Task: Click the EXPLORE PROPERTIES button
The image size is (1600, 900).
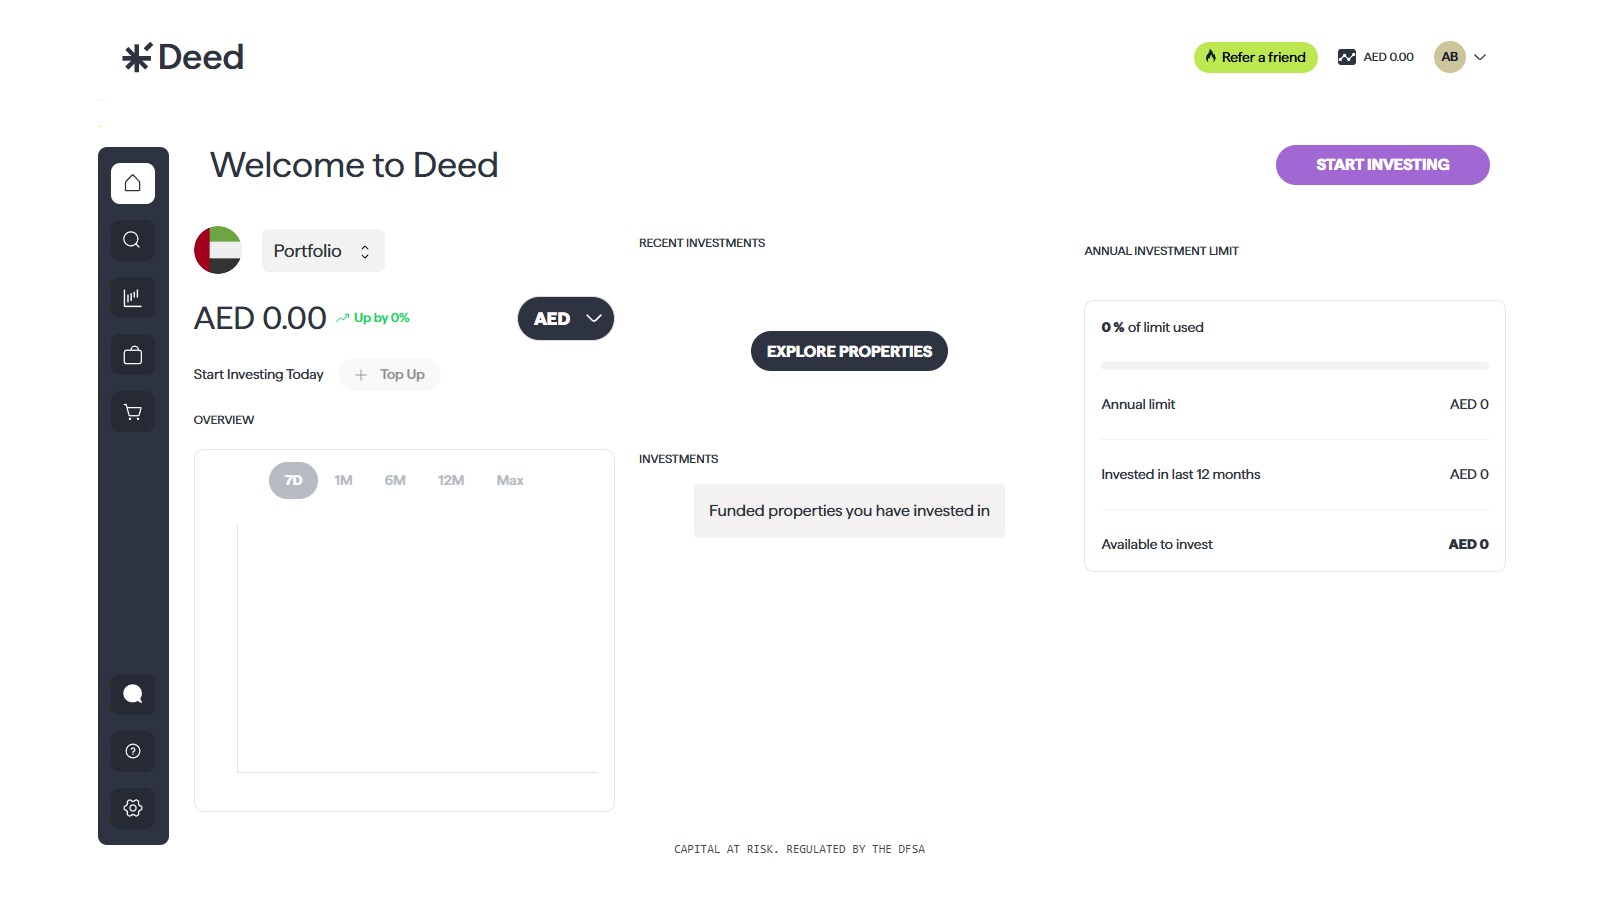Action: pos(849,351)
